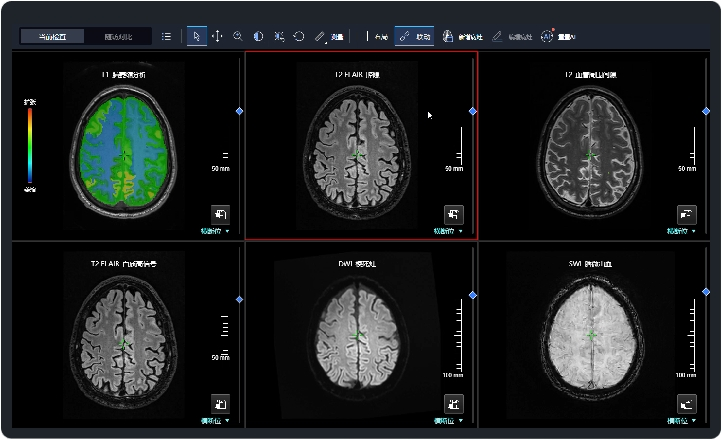Toggle the layout option left of linking
This screenshot has width=722, height=440.
click(x=377, y=36)
